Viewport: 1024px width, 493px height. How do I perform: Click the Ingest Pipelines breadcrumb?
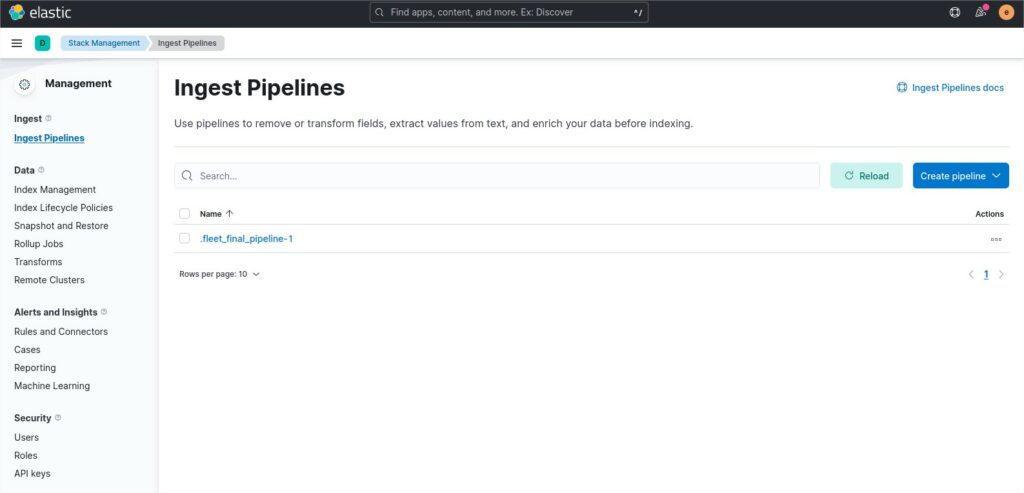[187, 43]
